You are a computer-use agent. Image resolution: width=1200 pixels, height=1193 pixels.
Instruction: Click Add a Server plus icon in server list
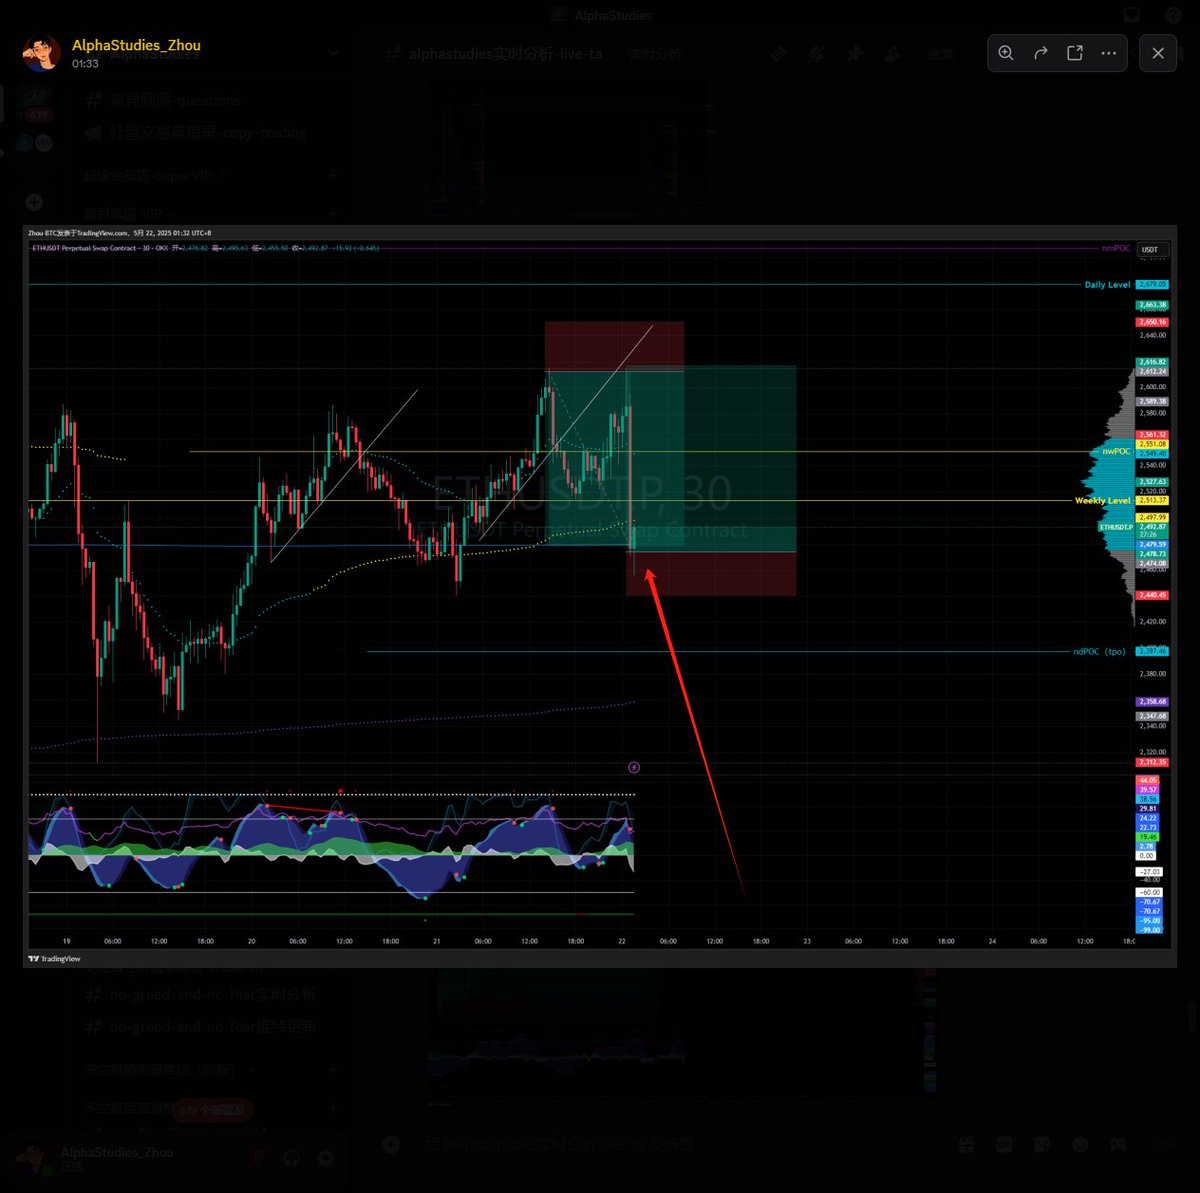(34, 202)
